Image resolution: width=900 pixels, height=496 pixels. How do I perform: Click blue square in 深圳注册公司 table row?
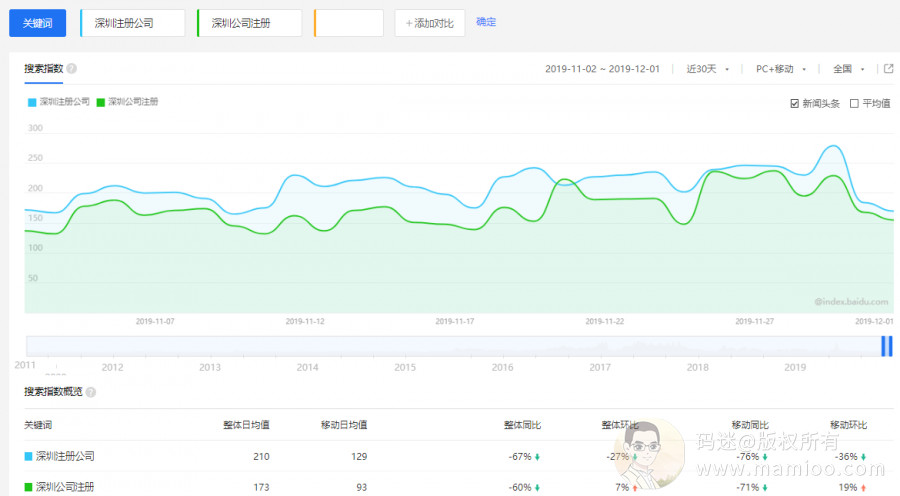click(28, 457)
